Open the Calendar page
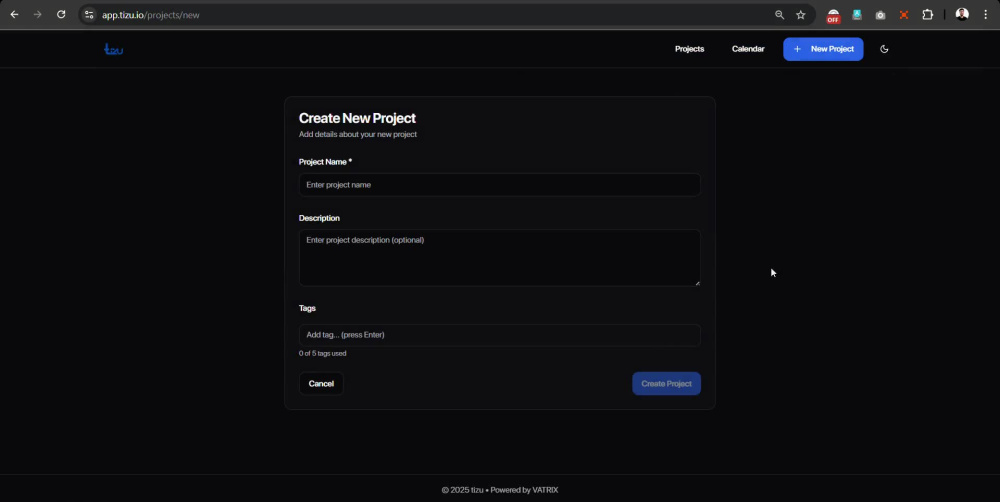 tap(748, 49)
